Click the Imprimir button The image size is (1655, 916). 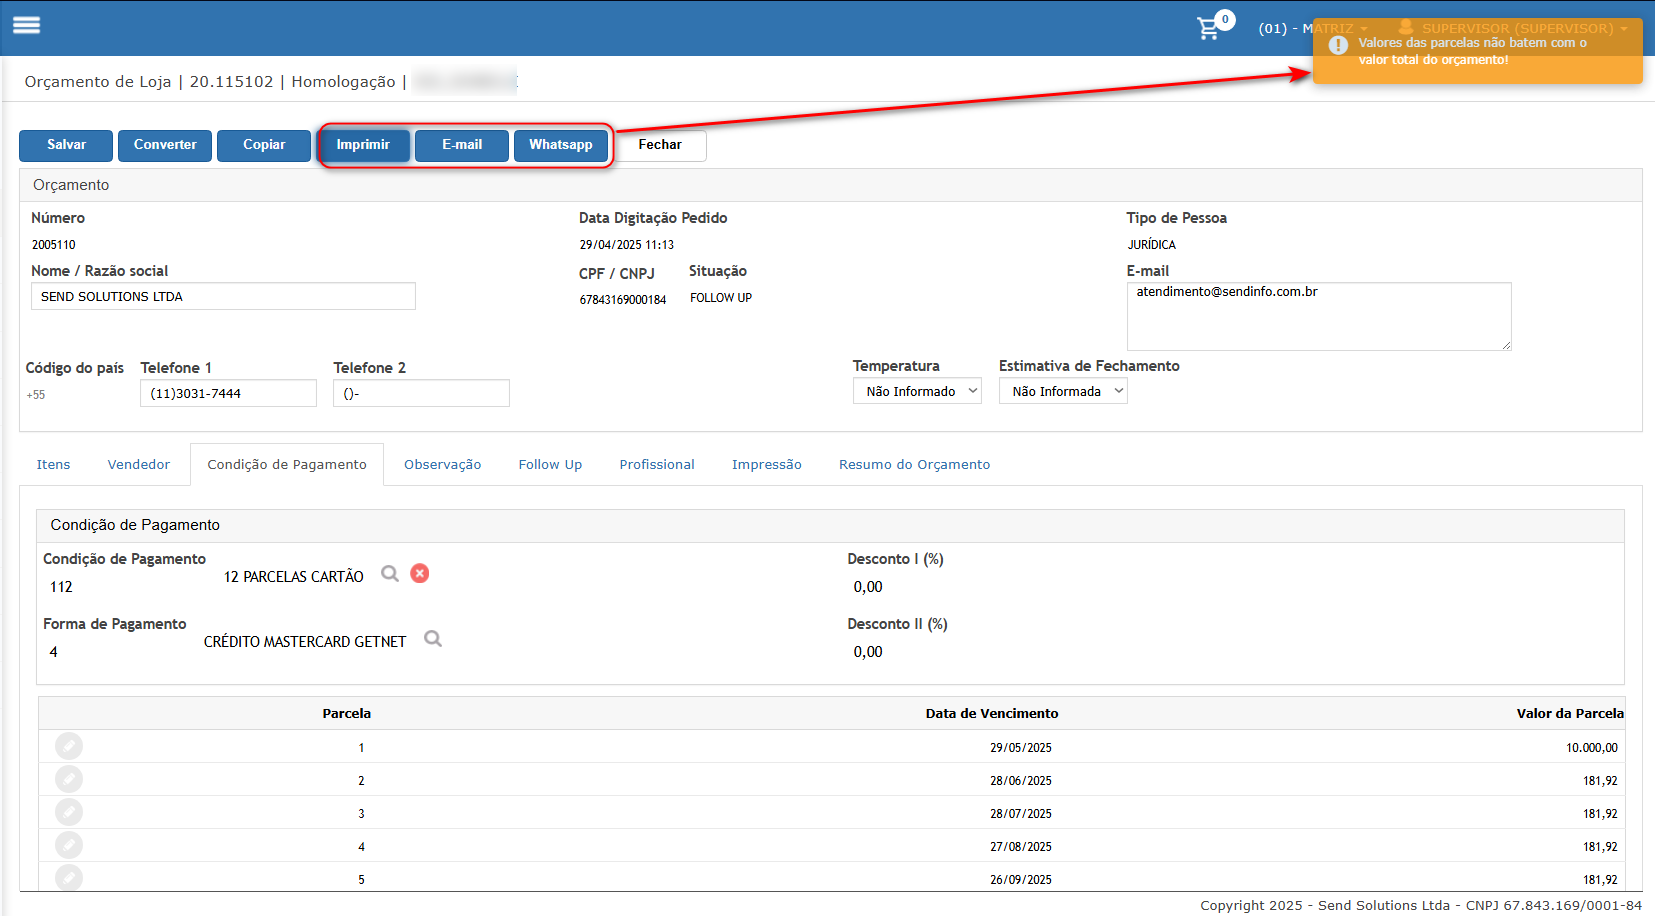(363, 145)
